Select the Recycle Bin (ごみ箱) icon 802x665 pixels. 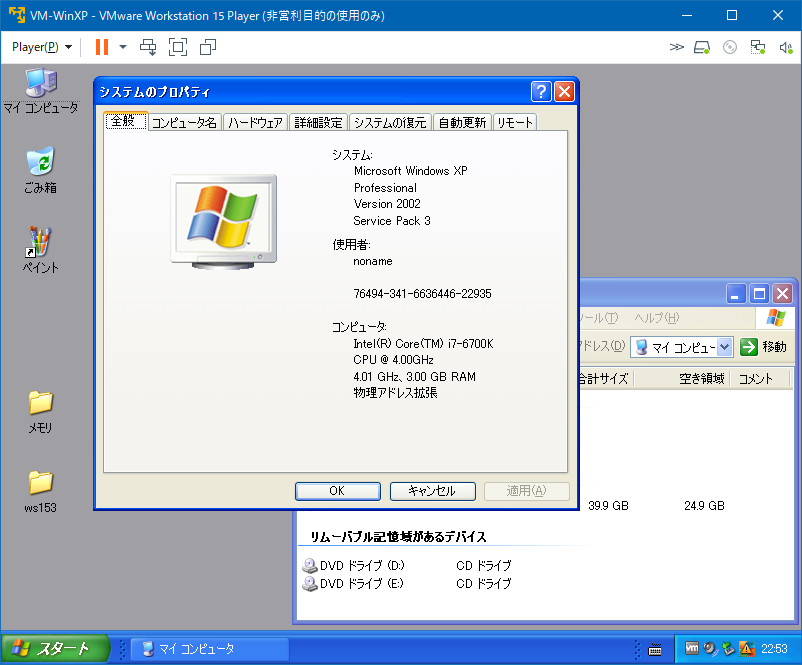[40, 170]
